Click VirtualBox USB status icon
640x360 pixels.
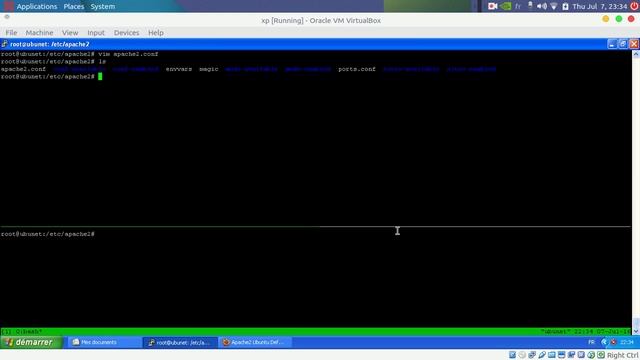(x=542, y=355)
